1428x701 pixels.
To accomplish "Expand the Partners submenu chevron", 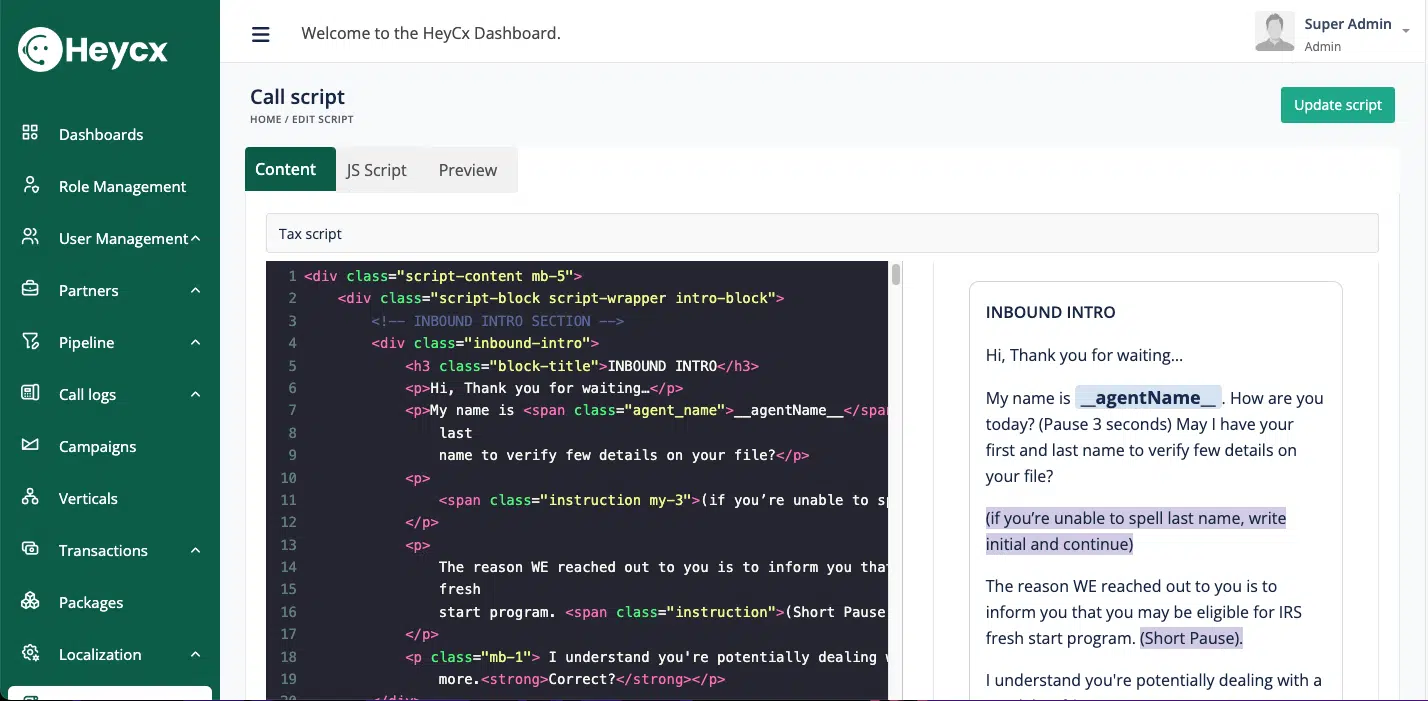I will pyautogui.click(x=196, y=290).
